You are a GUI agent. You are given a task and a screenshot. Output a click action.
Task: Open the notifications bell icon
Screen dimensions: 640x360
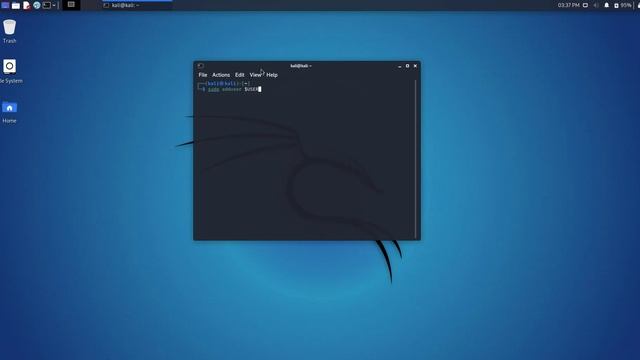coord(607,5)
